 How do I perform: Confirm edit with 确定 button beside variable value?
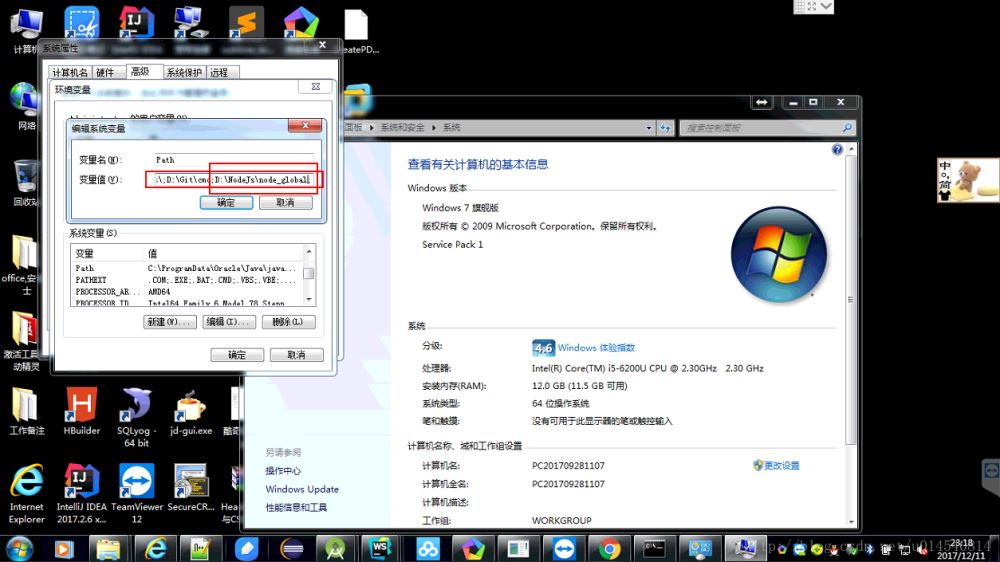226,202
